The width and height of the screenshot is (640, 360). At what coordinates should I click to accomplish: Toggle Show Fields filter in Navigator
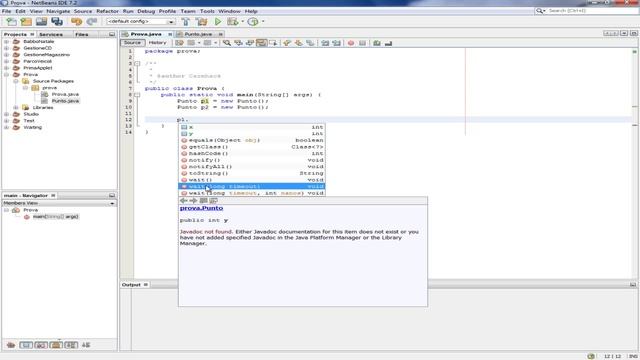[x=26, y=345]
